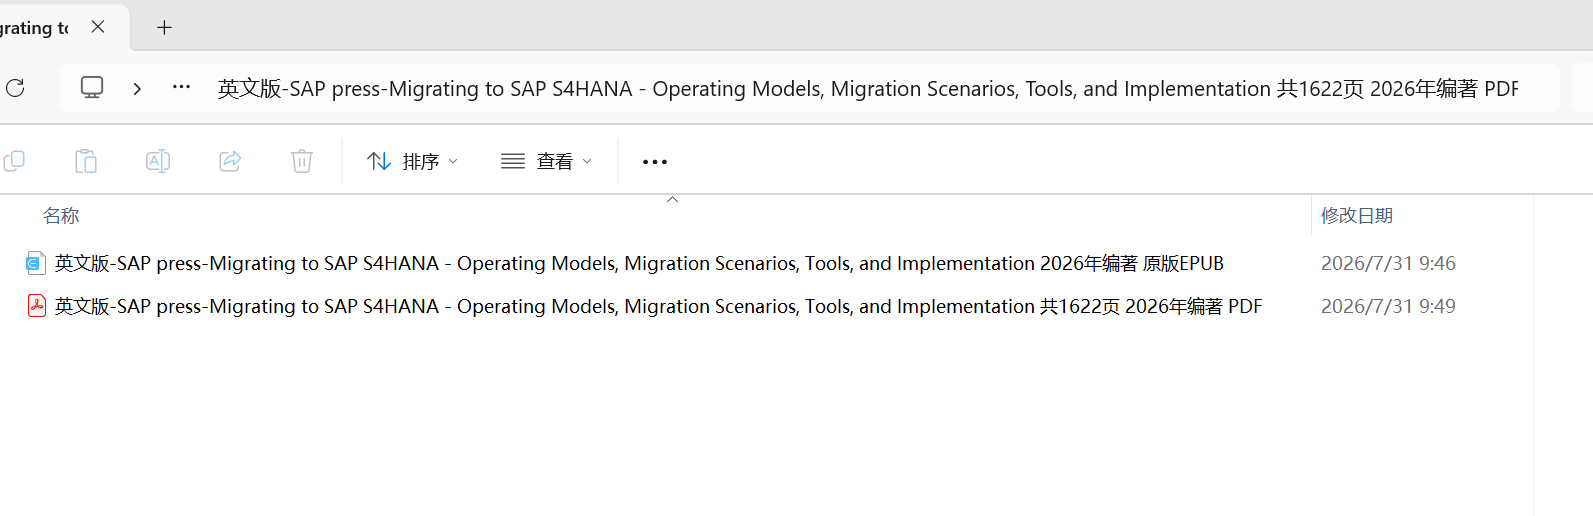Click the folder path in address bar
The height and width of the screenshot is (516, 1593).
pos(867,89)
